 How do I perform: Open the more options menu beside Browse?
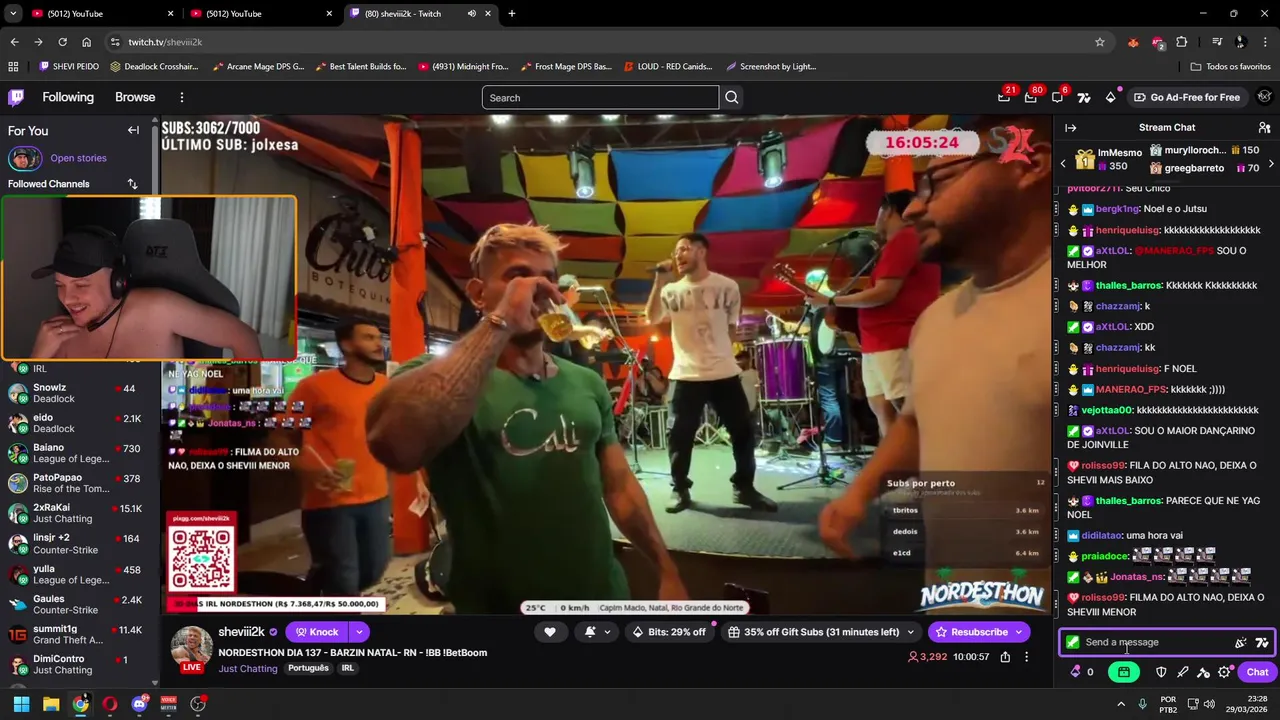181,97
